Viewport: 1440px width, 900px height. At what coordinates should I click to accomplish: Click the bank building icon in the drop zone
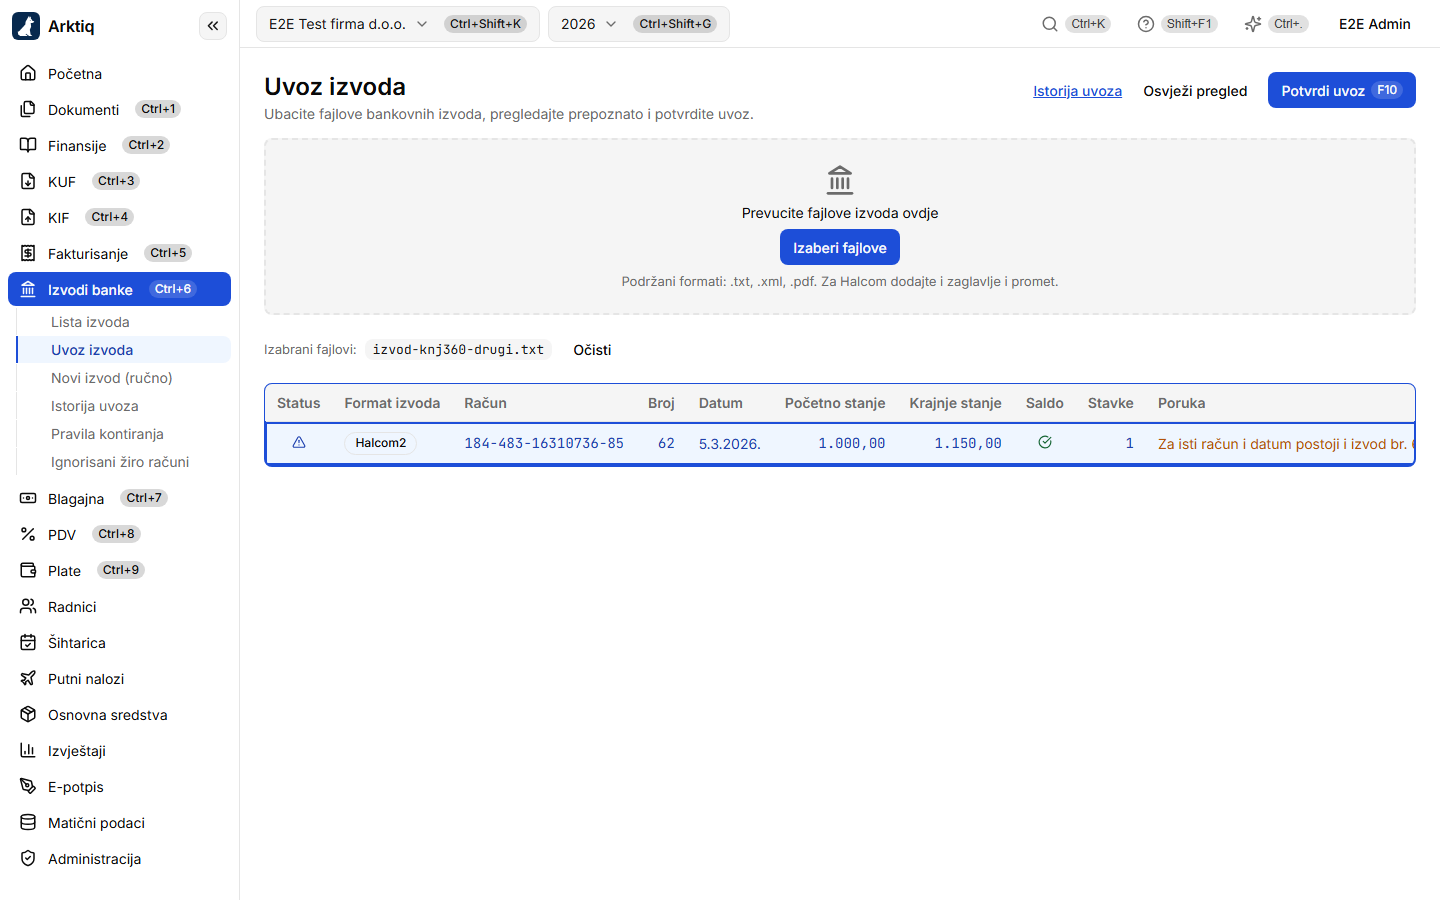click(840, 180)
